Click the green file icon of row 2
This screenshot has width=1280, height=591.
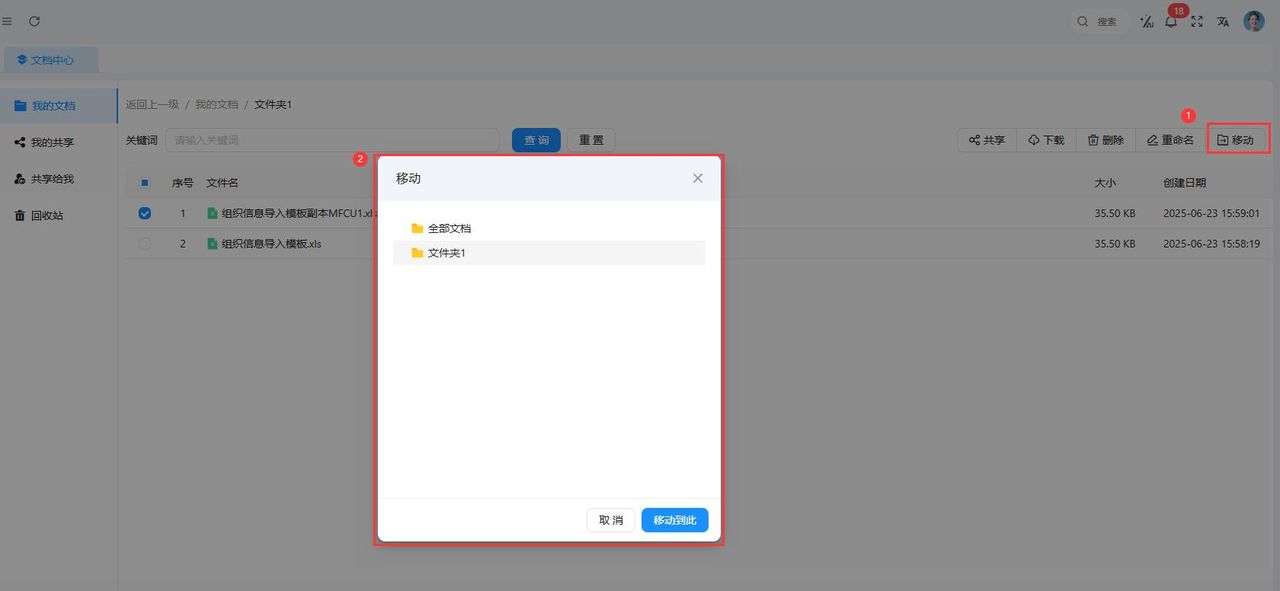tap(212, 243)
